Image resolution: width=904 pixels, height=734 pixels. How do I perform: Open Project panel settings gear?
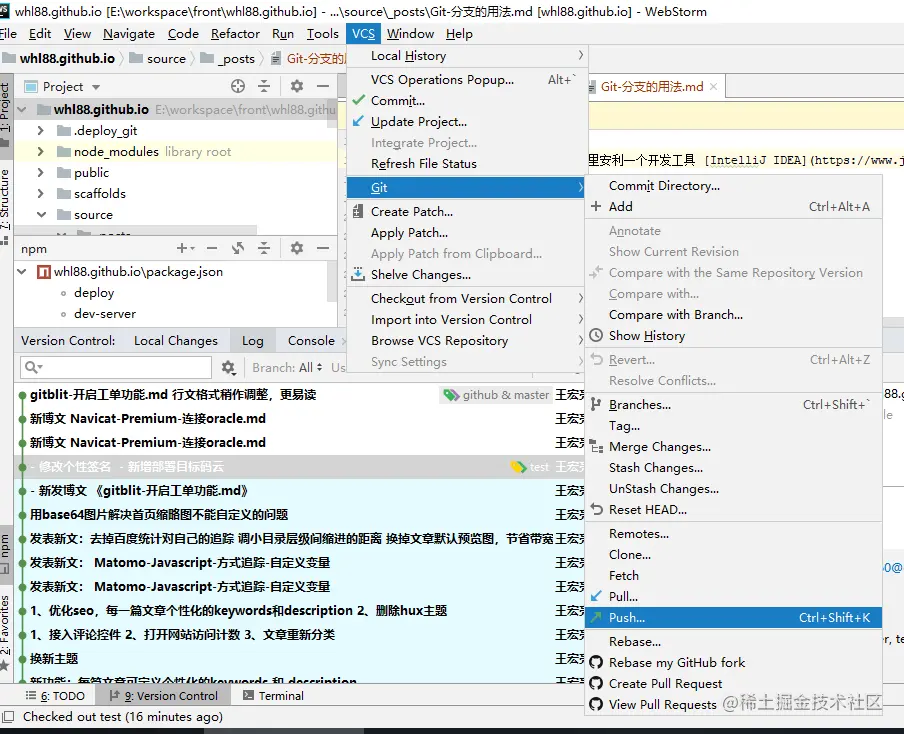click(296, 86)
